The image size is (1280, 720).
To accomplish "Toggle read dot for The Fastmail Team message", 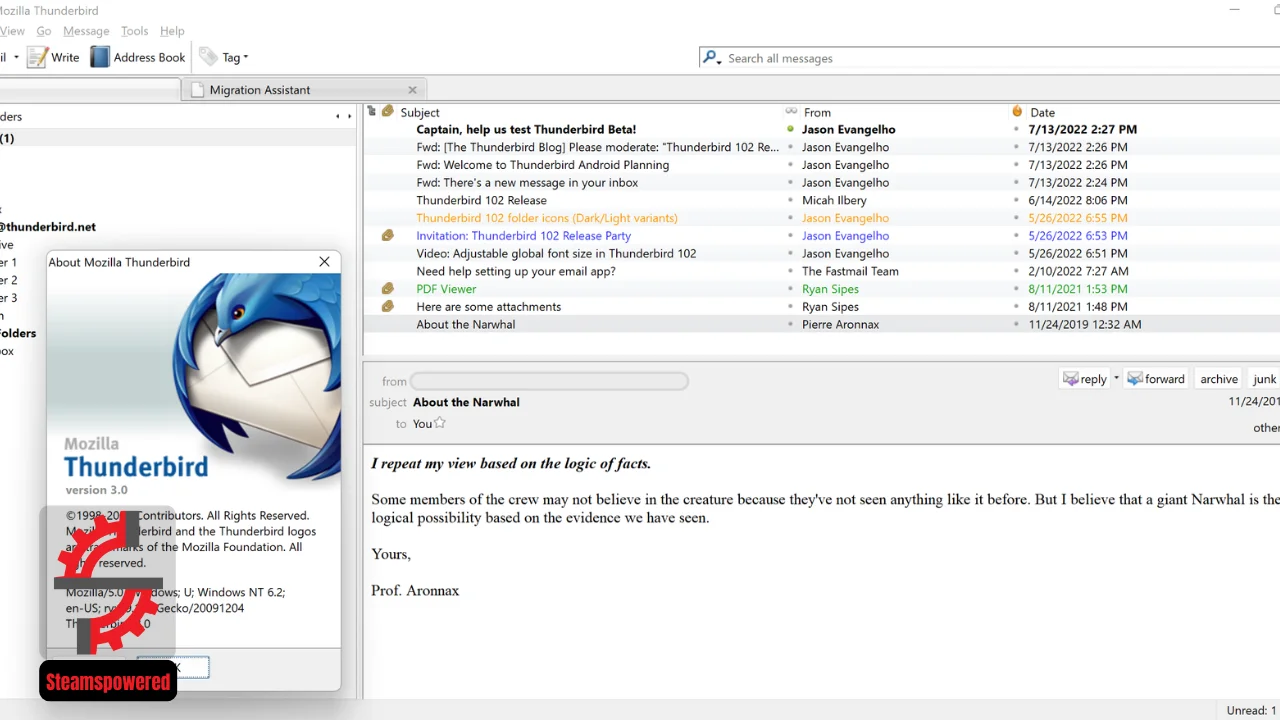I will pos(790,271).
